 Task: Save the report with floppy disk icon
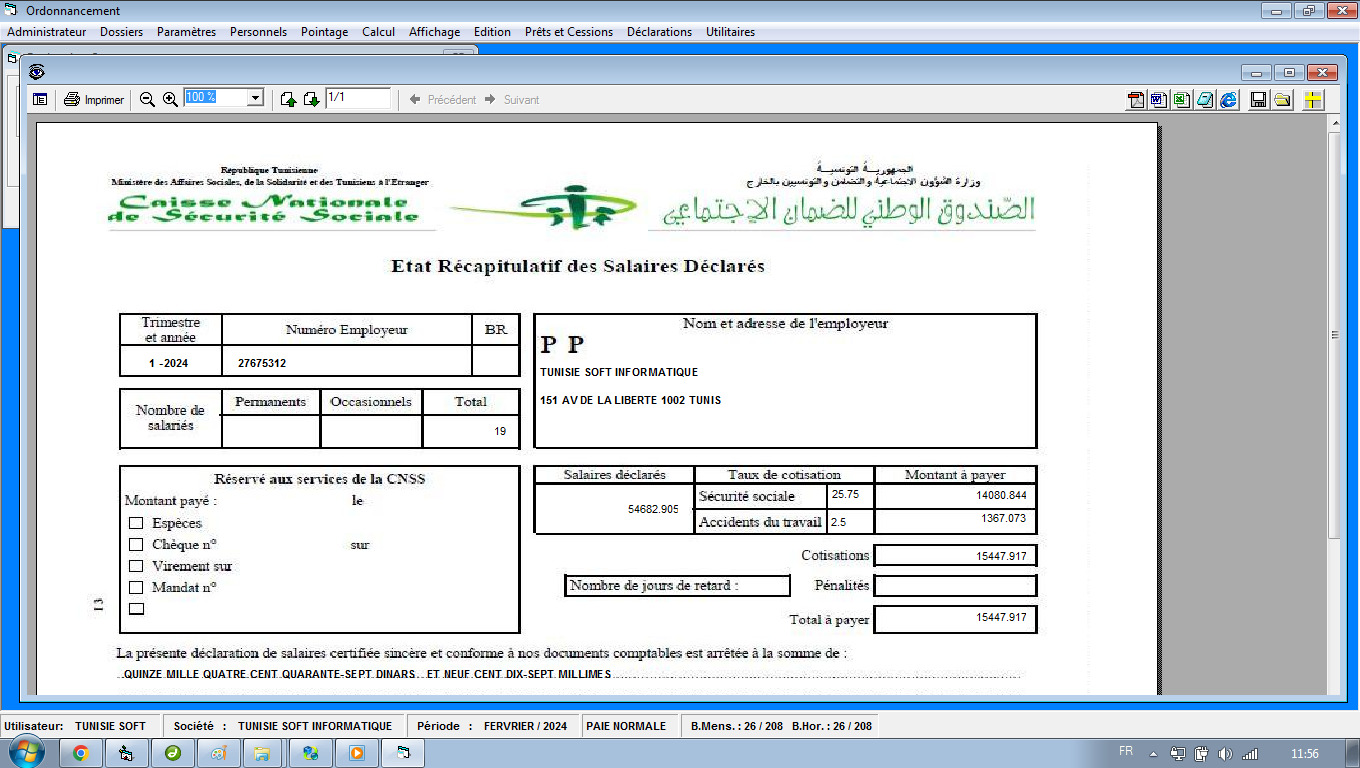pos(1259,99)
